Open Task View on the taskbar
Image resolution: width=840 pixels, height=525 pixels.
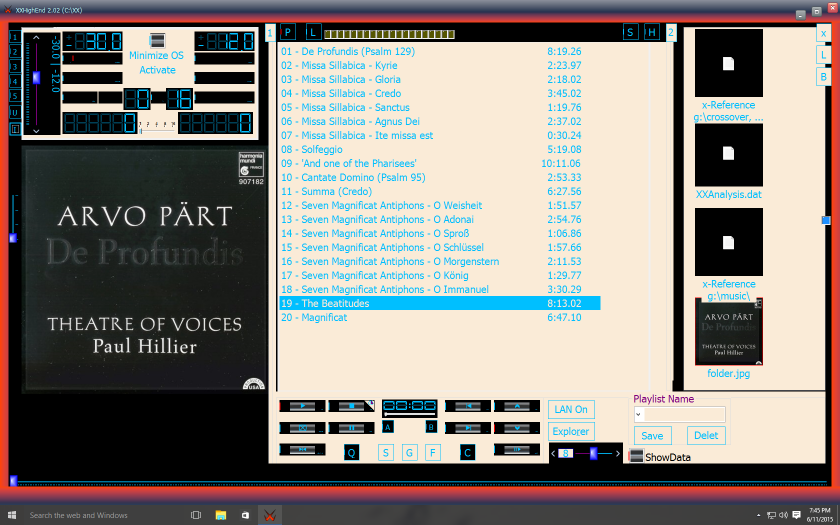196,515
